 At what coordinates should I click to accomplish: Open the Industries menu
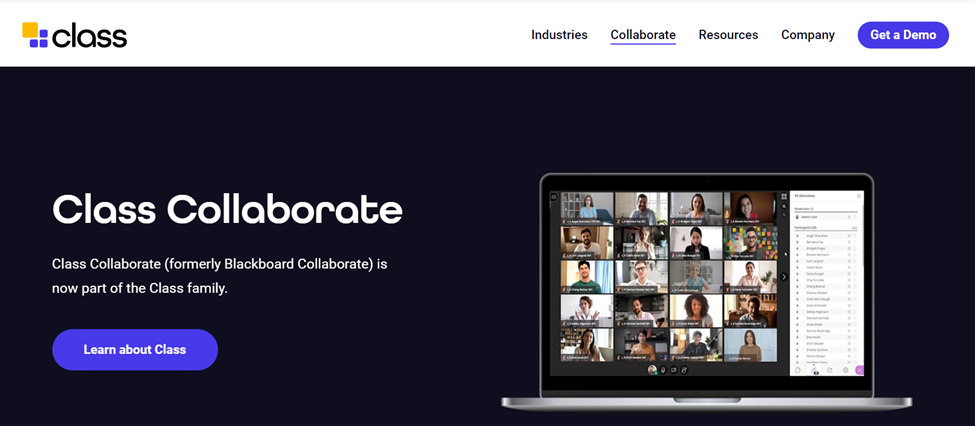(x=559, y=35)
